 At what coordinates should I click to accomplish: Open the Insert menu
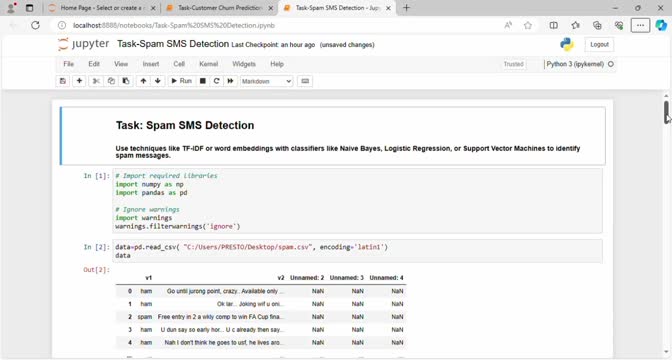click(x=151, y=64)
